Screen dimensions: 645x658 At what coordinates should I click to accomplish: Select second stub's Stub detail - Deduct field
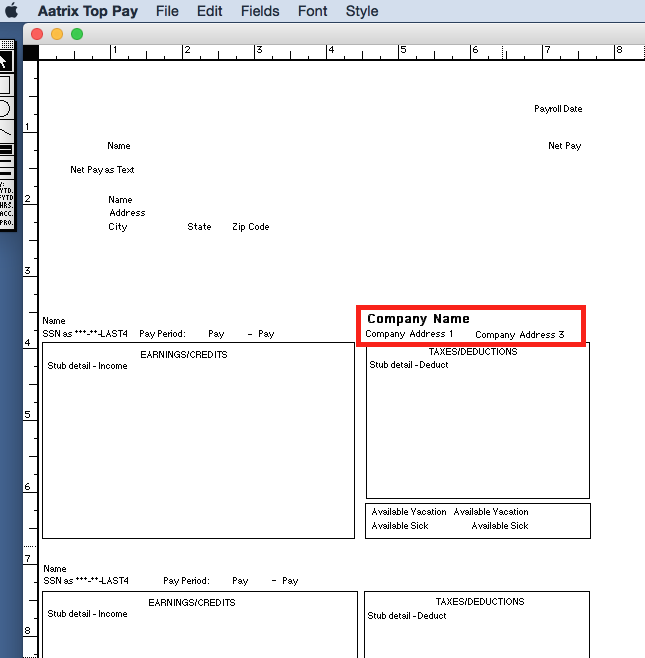(407, 616)
